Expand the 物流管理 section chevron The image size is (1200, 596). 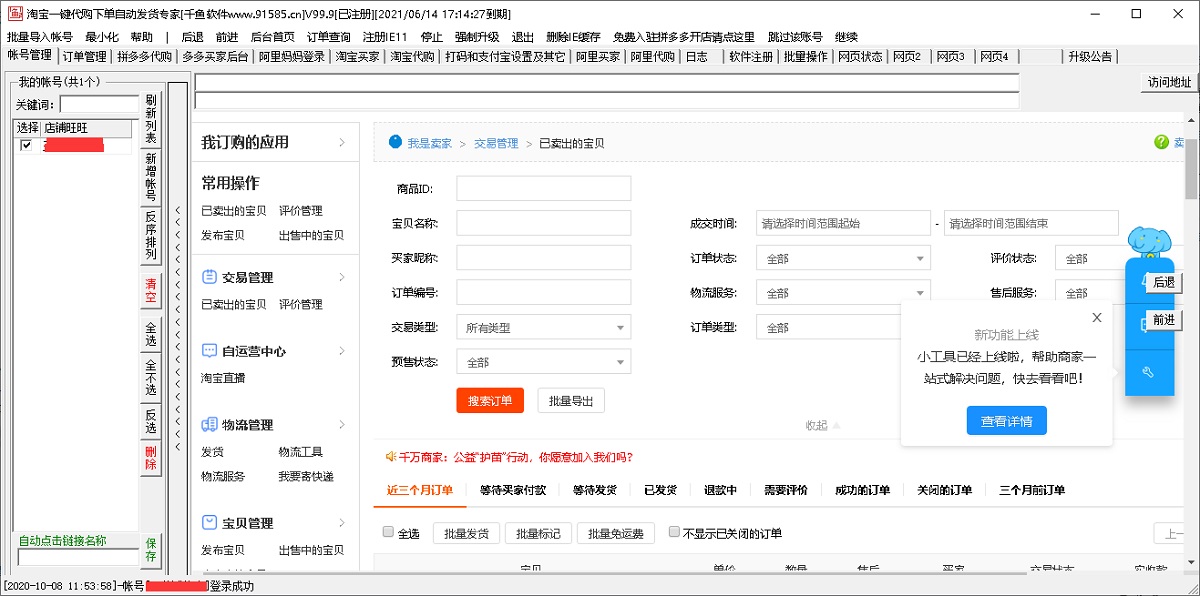pos(342,425)
